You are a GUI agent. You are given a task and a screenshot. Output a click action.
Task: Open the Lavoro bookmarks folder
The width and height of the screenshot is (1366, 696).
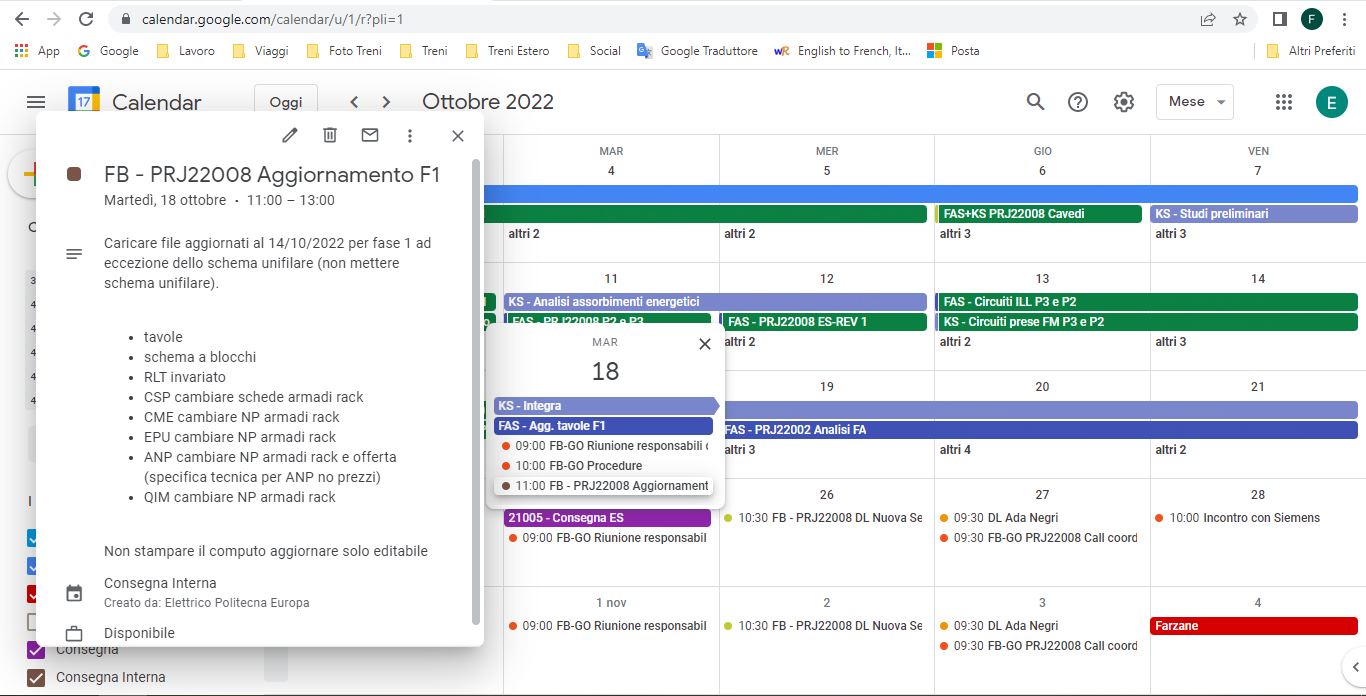click(185, 51)
